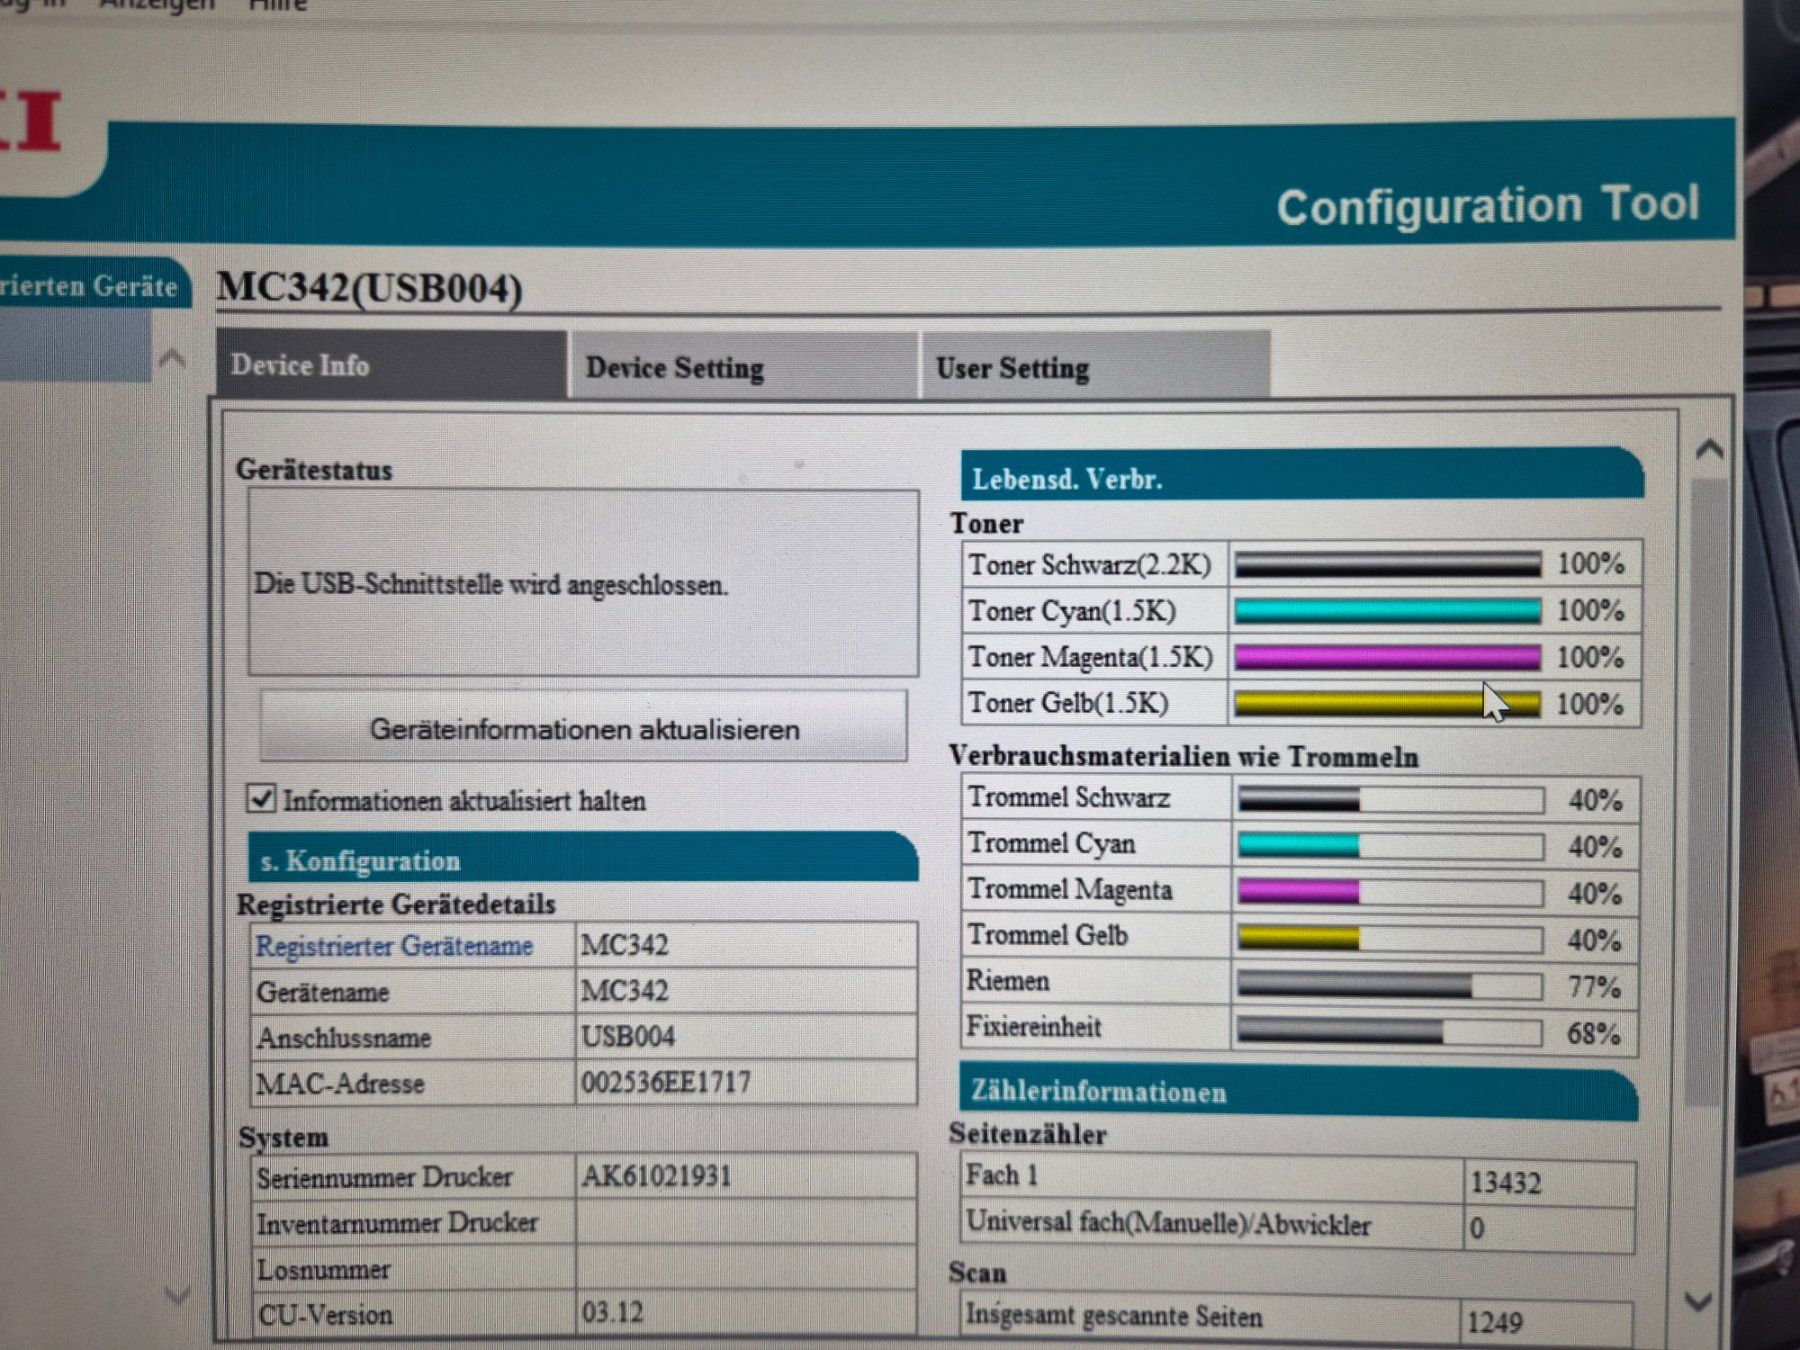Click Trommel Magenta progress bar
This screenshot has width=1800, height=1350.
pyautogui.click(x=1391, y=892)
